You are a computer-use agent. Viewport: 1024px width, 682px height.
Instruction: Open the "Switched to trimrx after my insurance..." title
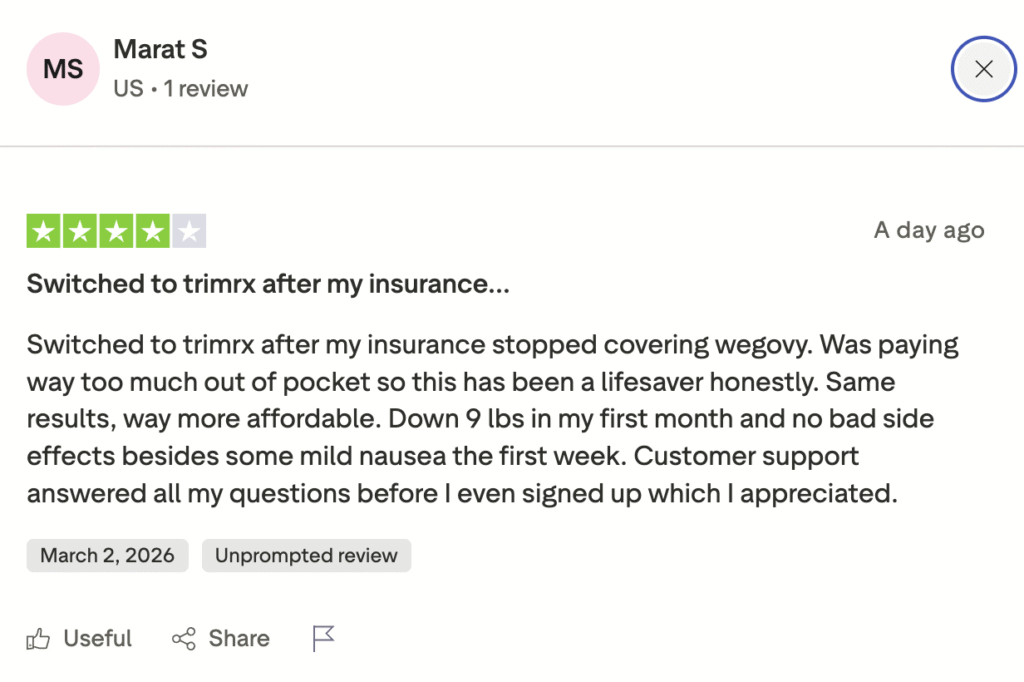pyautogui.click(x=268, y=284)
